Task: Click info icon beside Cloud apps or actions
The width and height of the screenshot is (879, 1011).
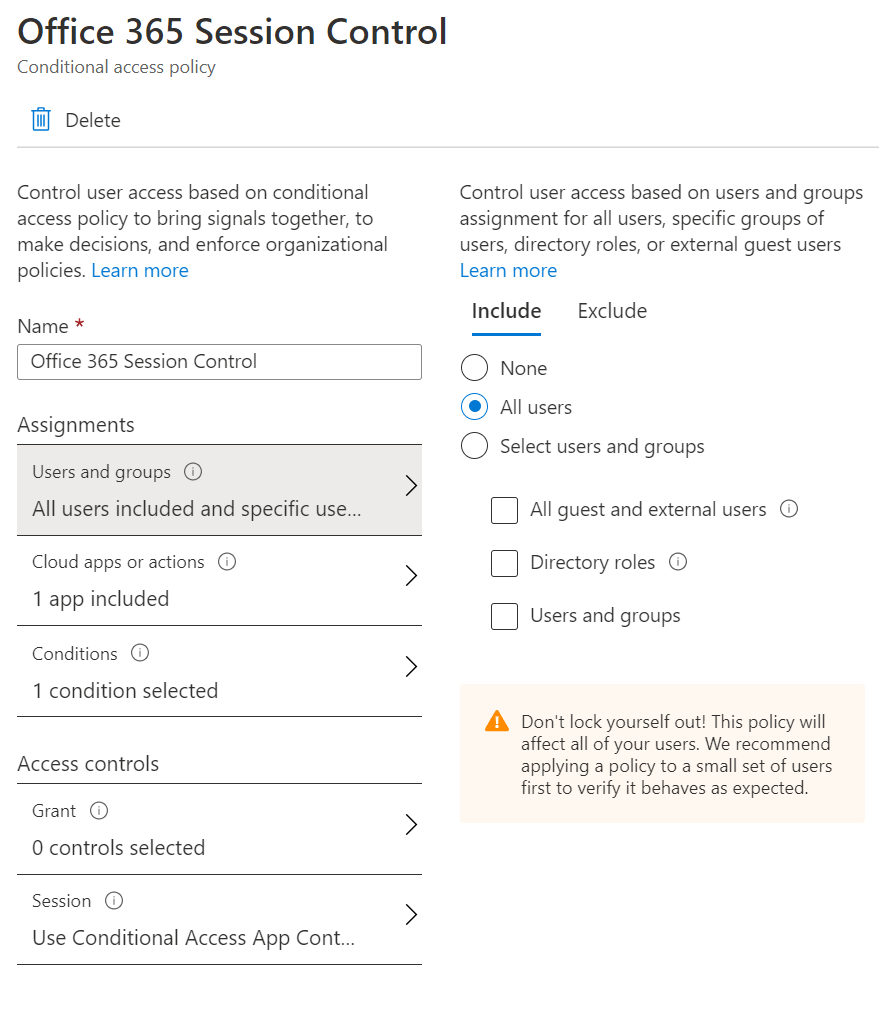Action: pos(227,562)
